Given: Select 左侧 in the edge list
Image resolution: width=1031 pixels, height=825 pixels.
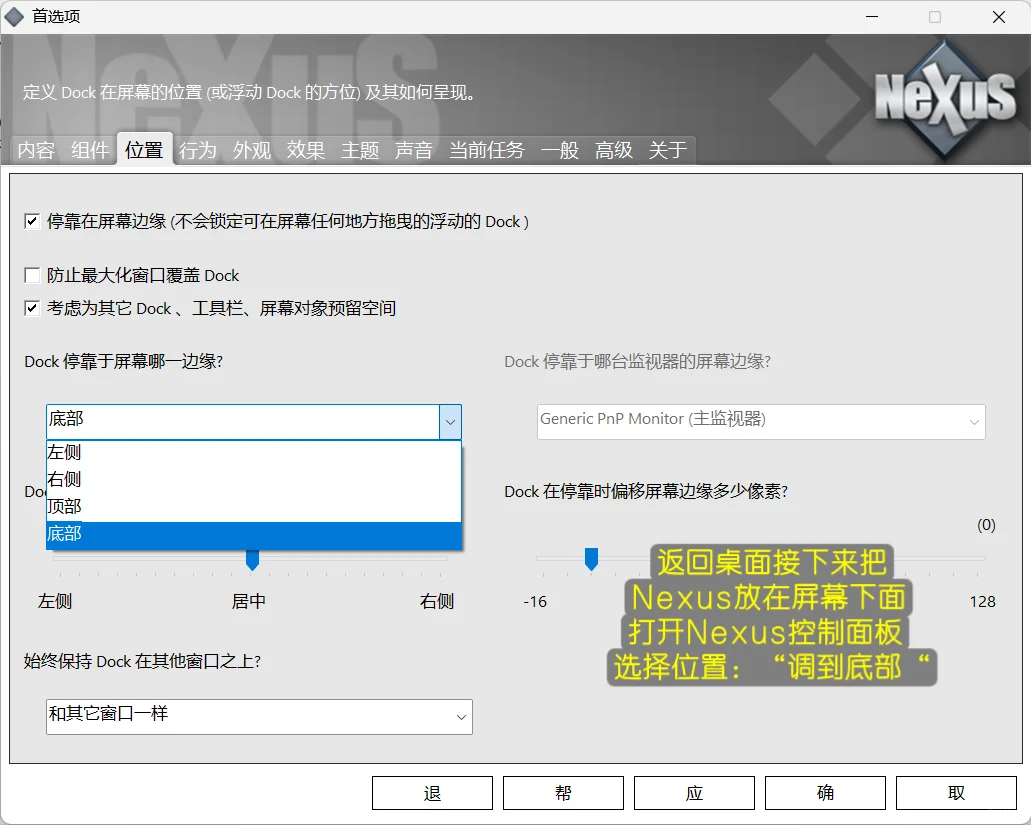Looking at the screenshot, I should (x=64, y=451).
